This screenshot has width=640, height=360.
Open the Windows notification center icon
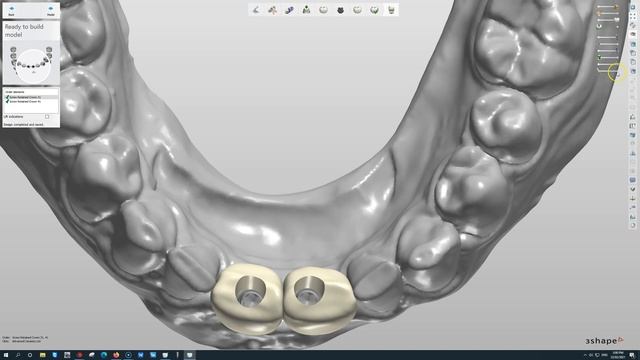632,355
